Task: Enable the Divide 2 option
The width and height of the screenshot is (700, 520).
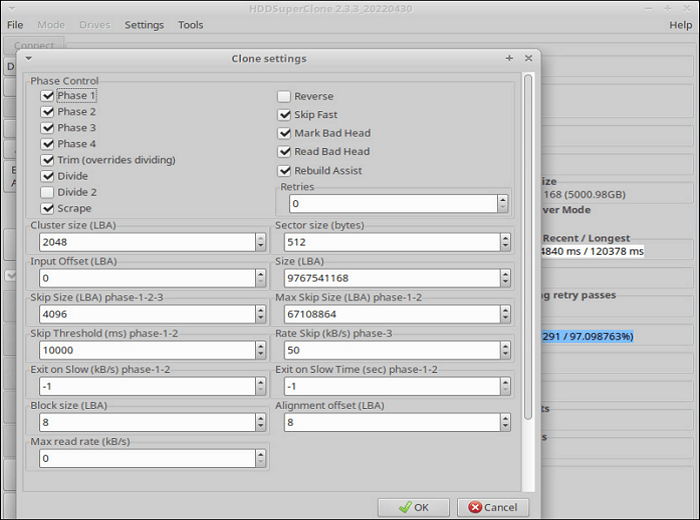Action: point(48,192)
